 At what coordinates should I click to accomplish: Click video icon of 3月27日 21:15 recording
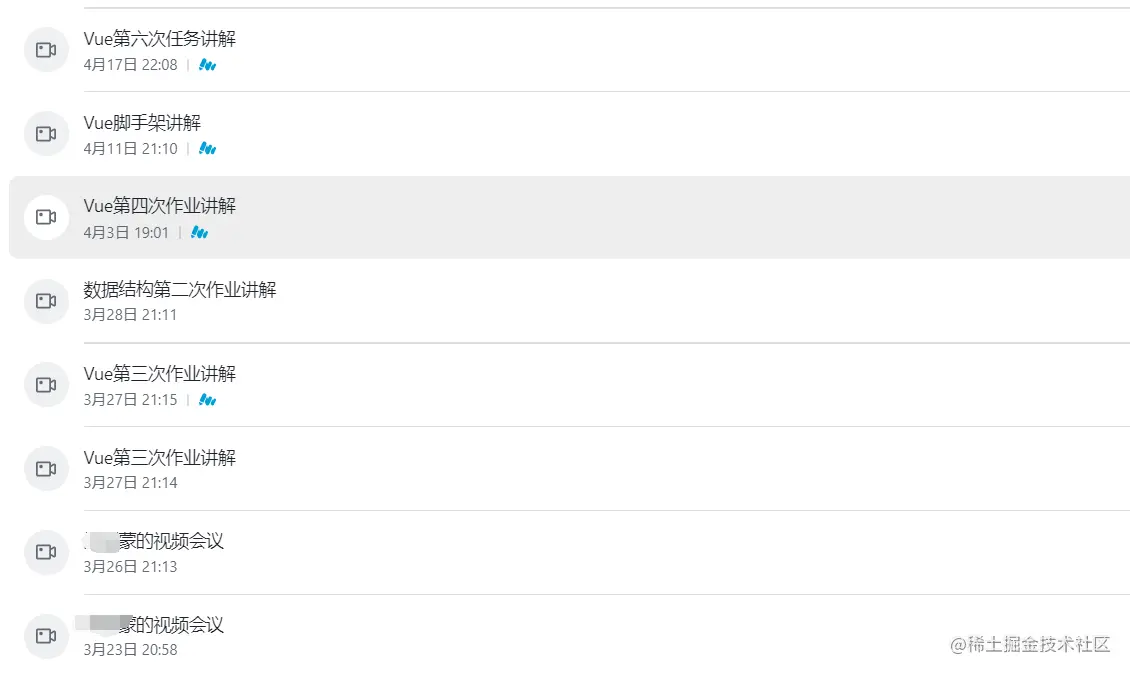click(x=46, y=385)
